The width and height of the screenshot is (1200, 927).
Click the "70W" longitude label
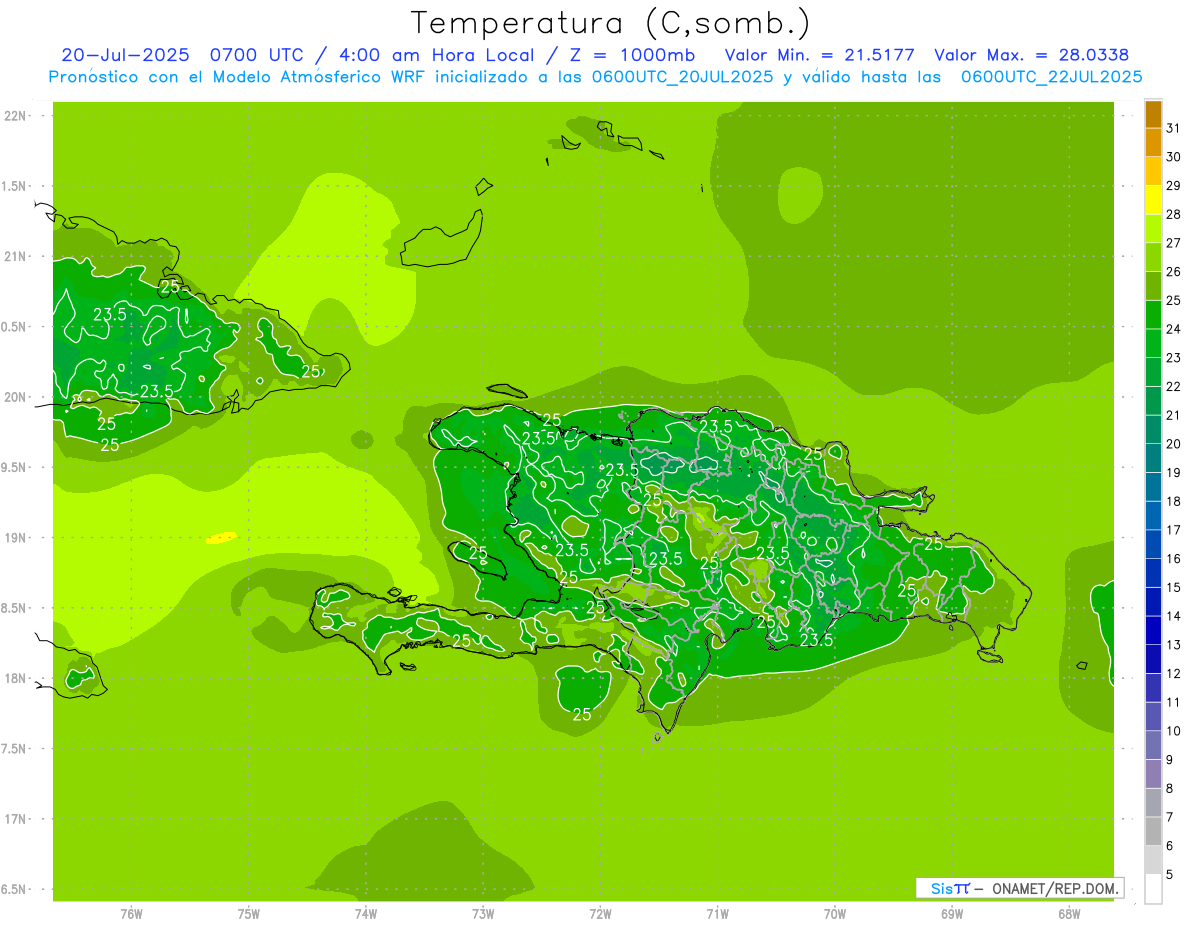tap(835, 914)
